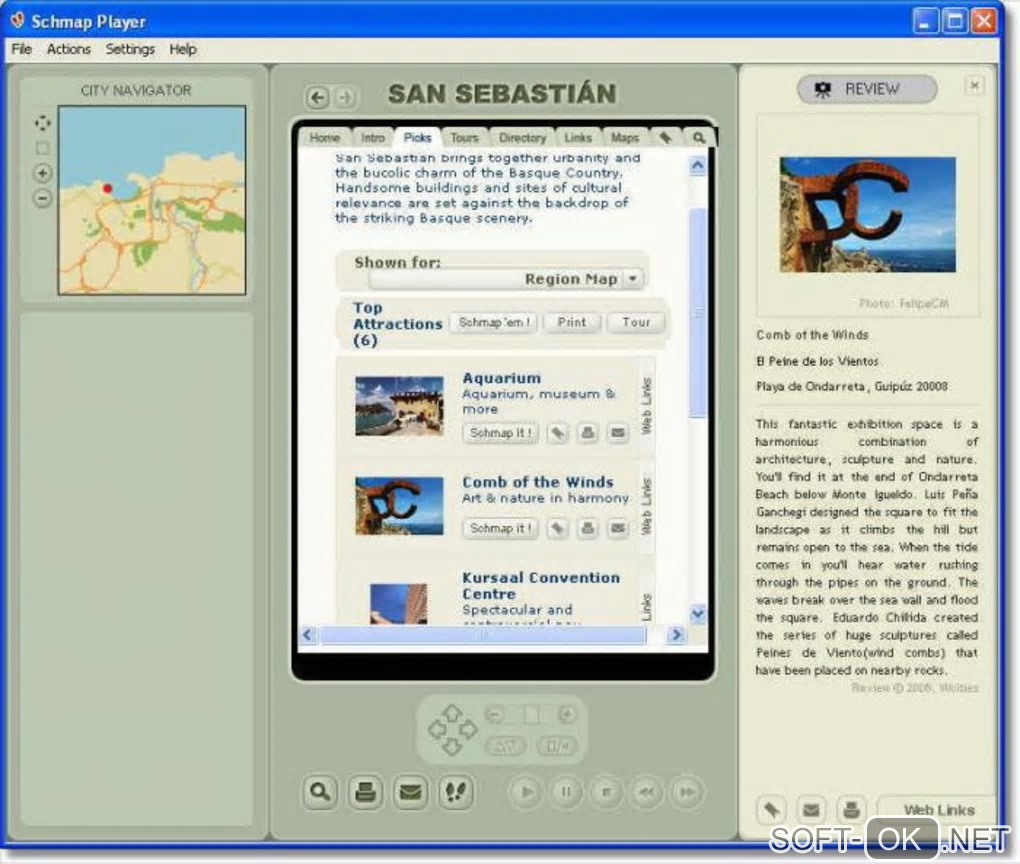The height and width of the screenshot is (864, 1020).
Task: Click the Aquarium title link
Action: click(502, 378)
